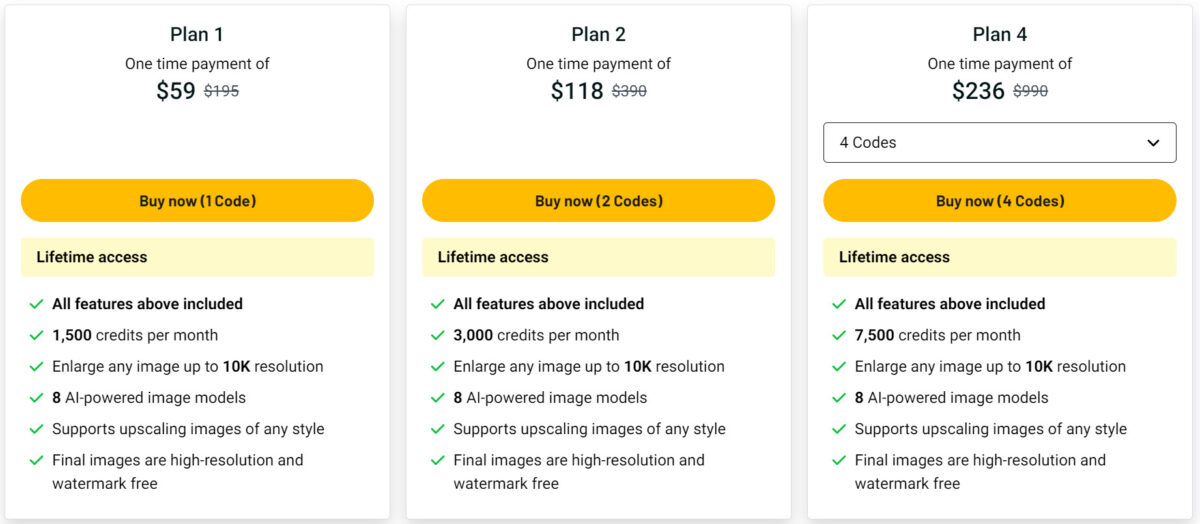Click checkmark beside 7,500 credits per month
The width and height of the screenshot is (1200, 524).
[x=839, y=335]
